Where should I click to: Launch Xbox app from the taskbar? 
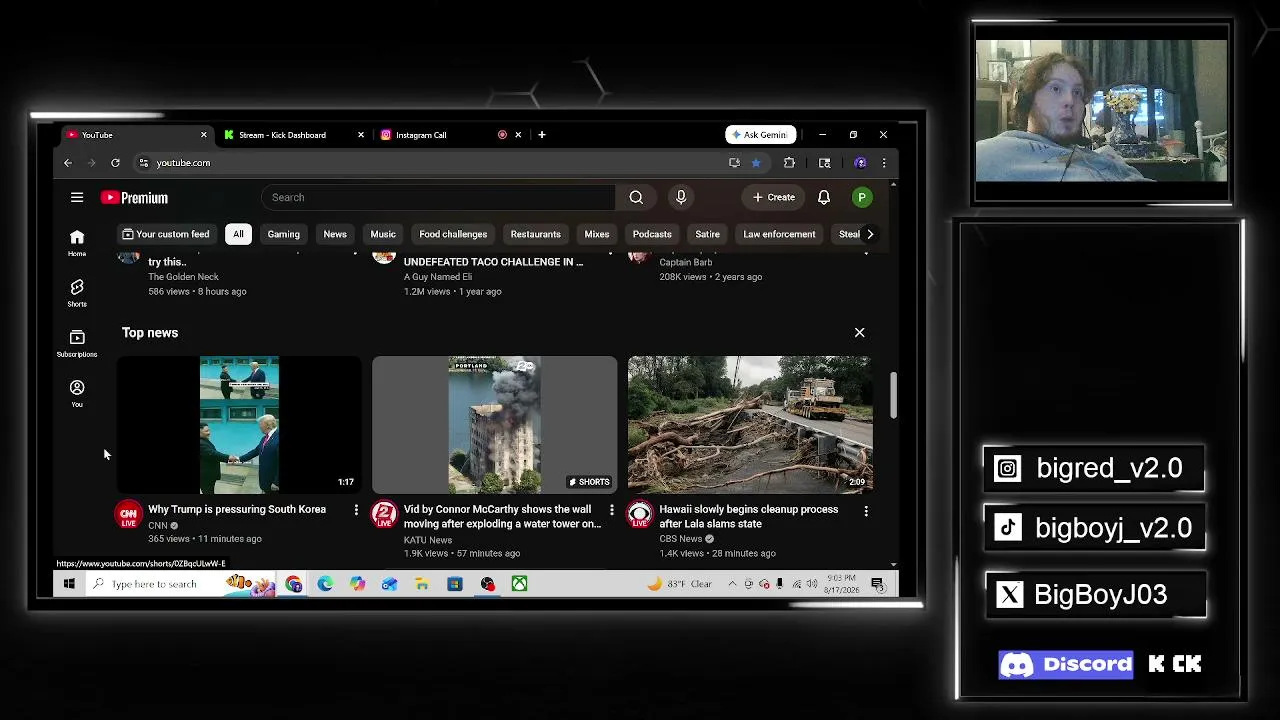click(x=520, y=584)
